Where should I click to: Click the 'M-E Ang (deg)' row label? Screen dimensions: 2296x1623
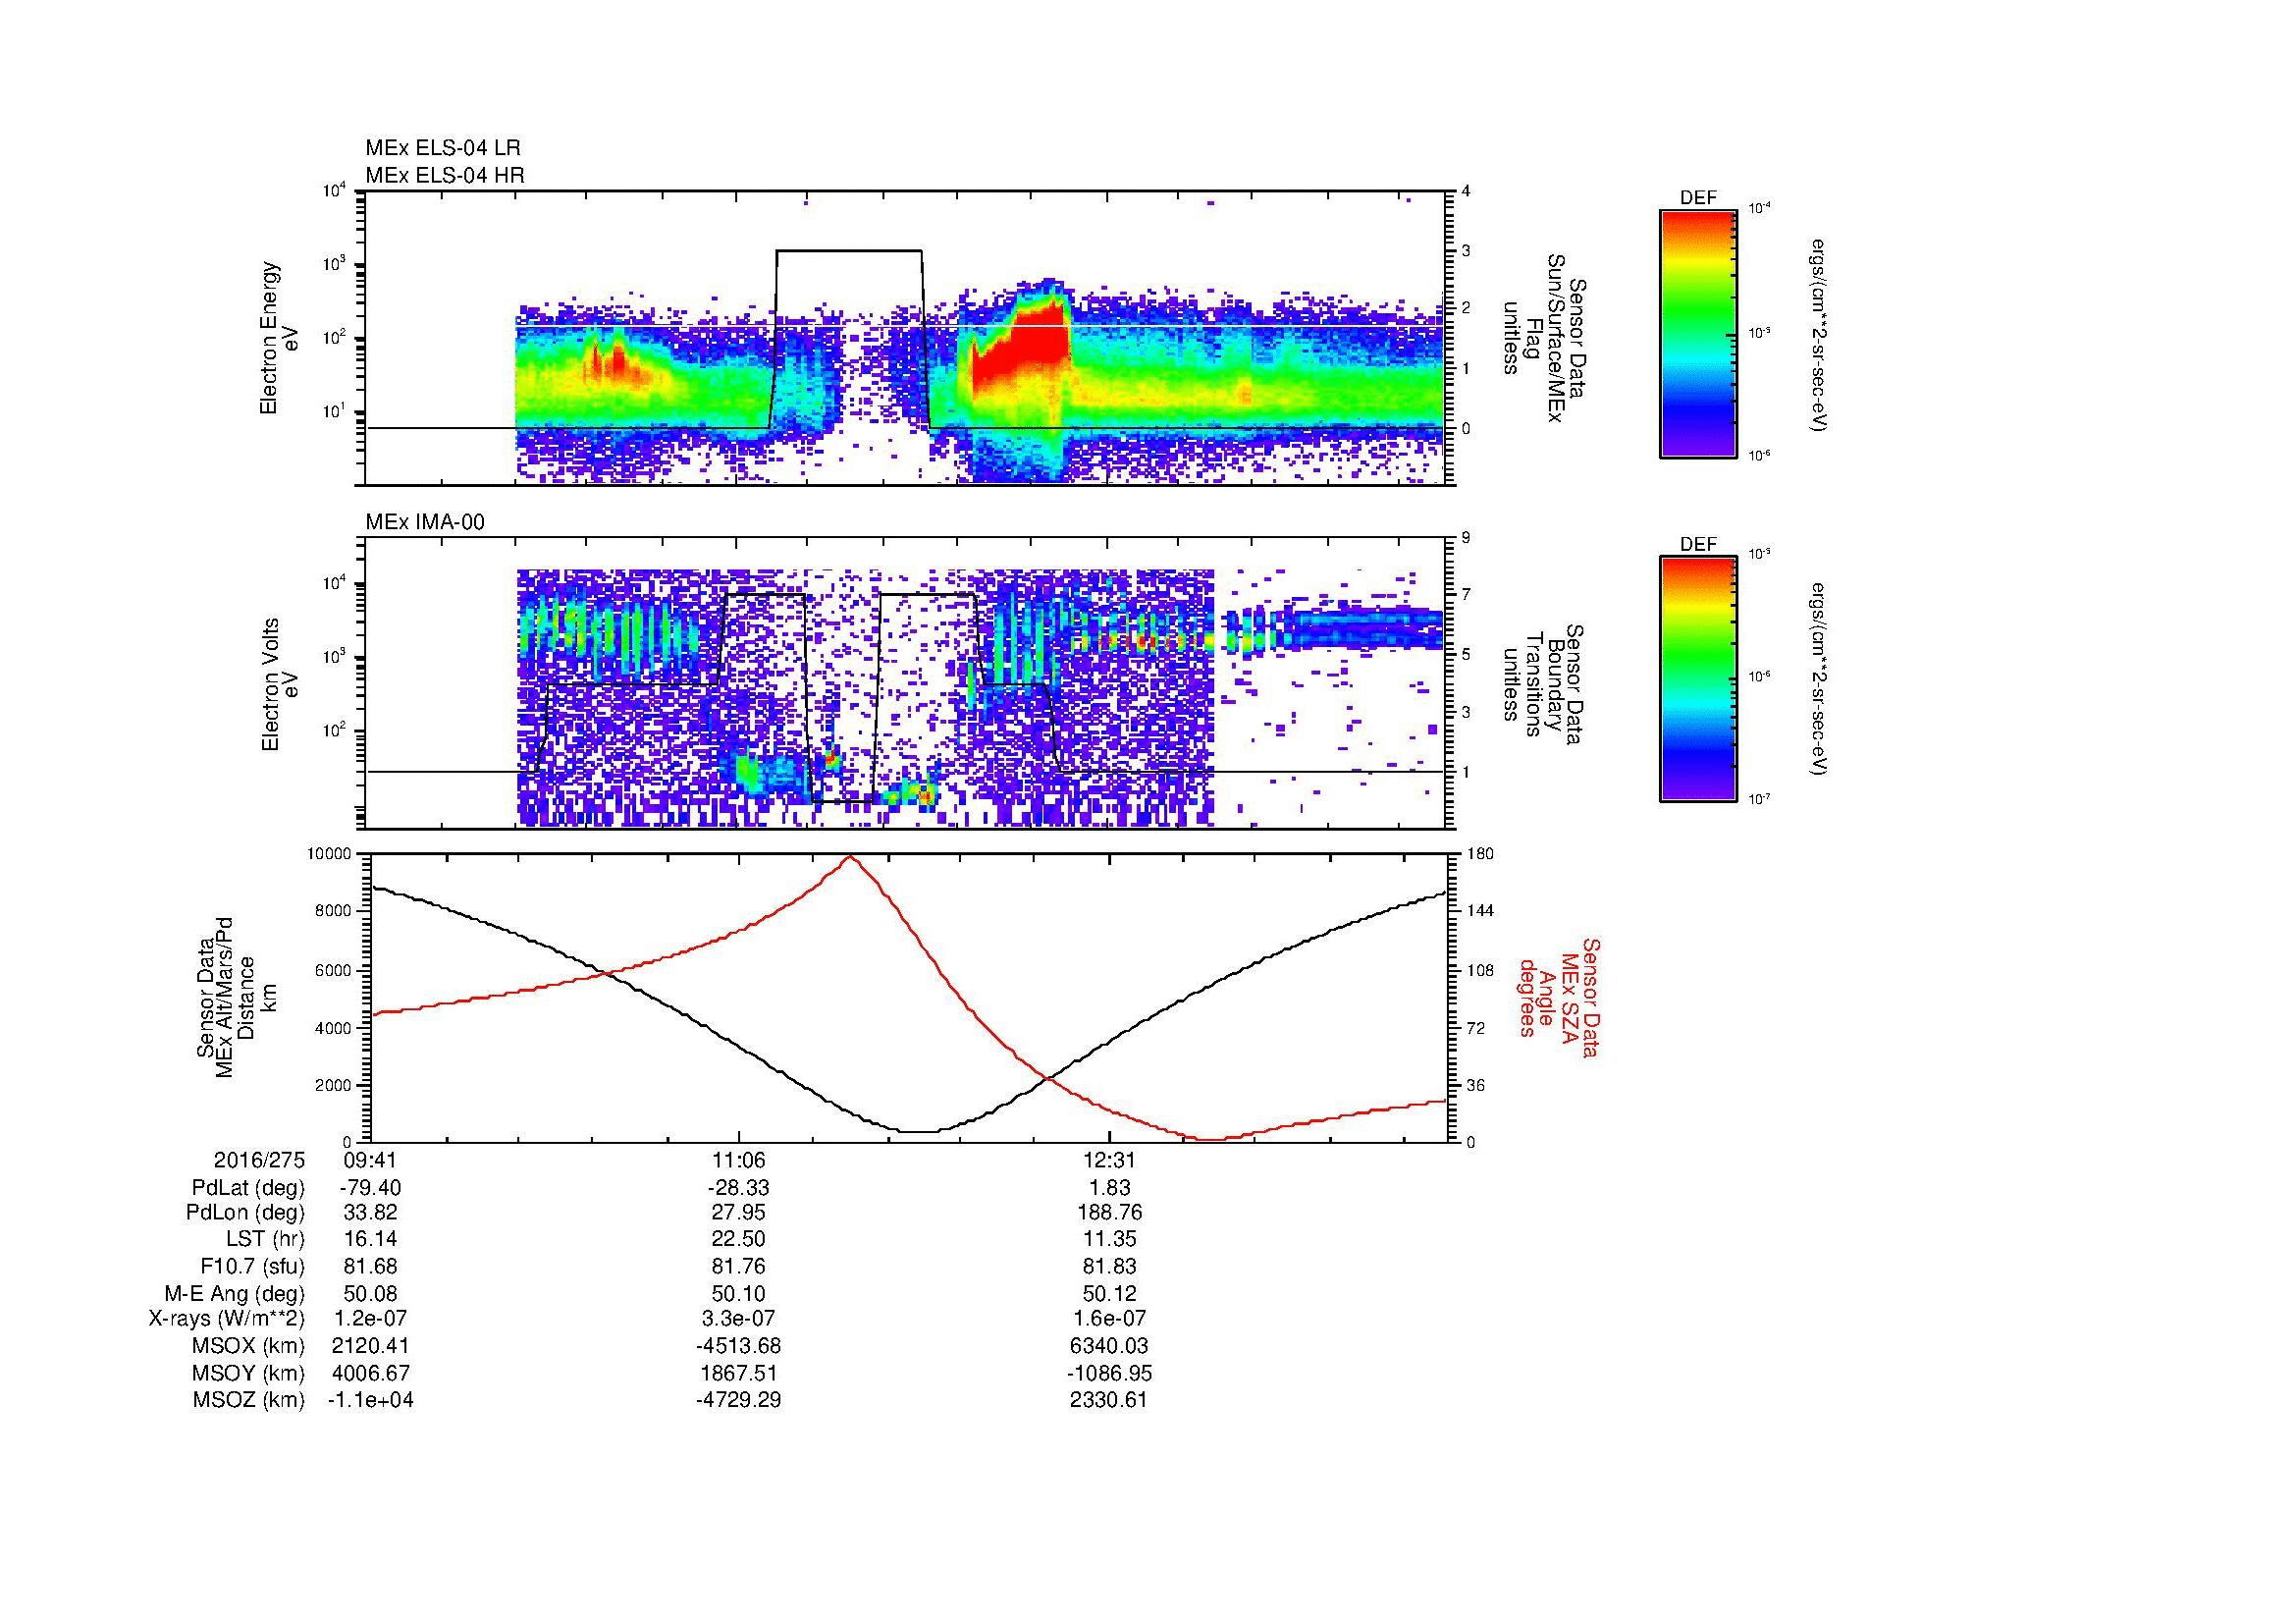tap(234, 1294)
